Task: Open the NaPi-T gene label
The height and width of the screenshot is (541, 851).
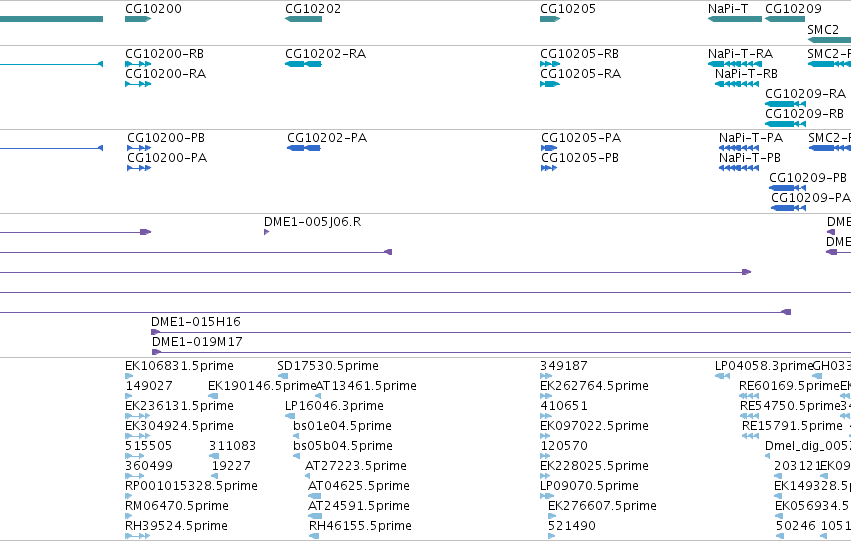Action: click(728, 9)
